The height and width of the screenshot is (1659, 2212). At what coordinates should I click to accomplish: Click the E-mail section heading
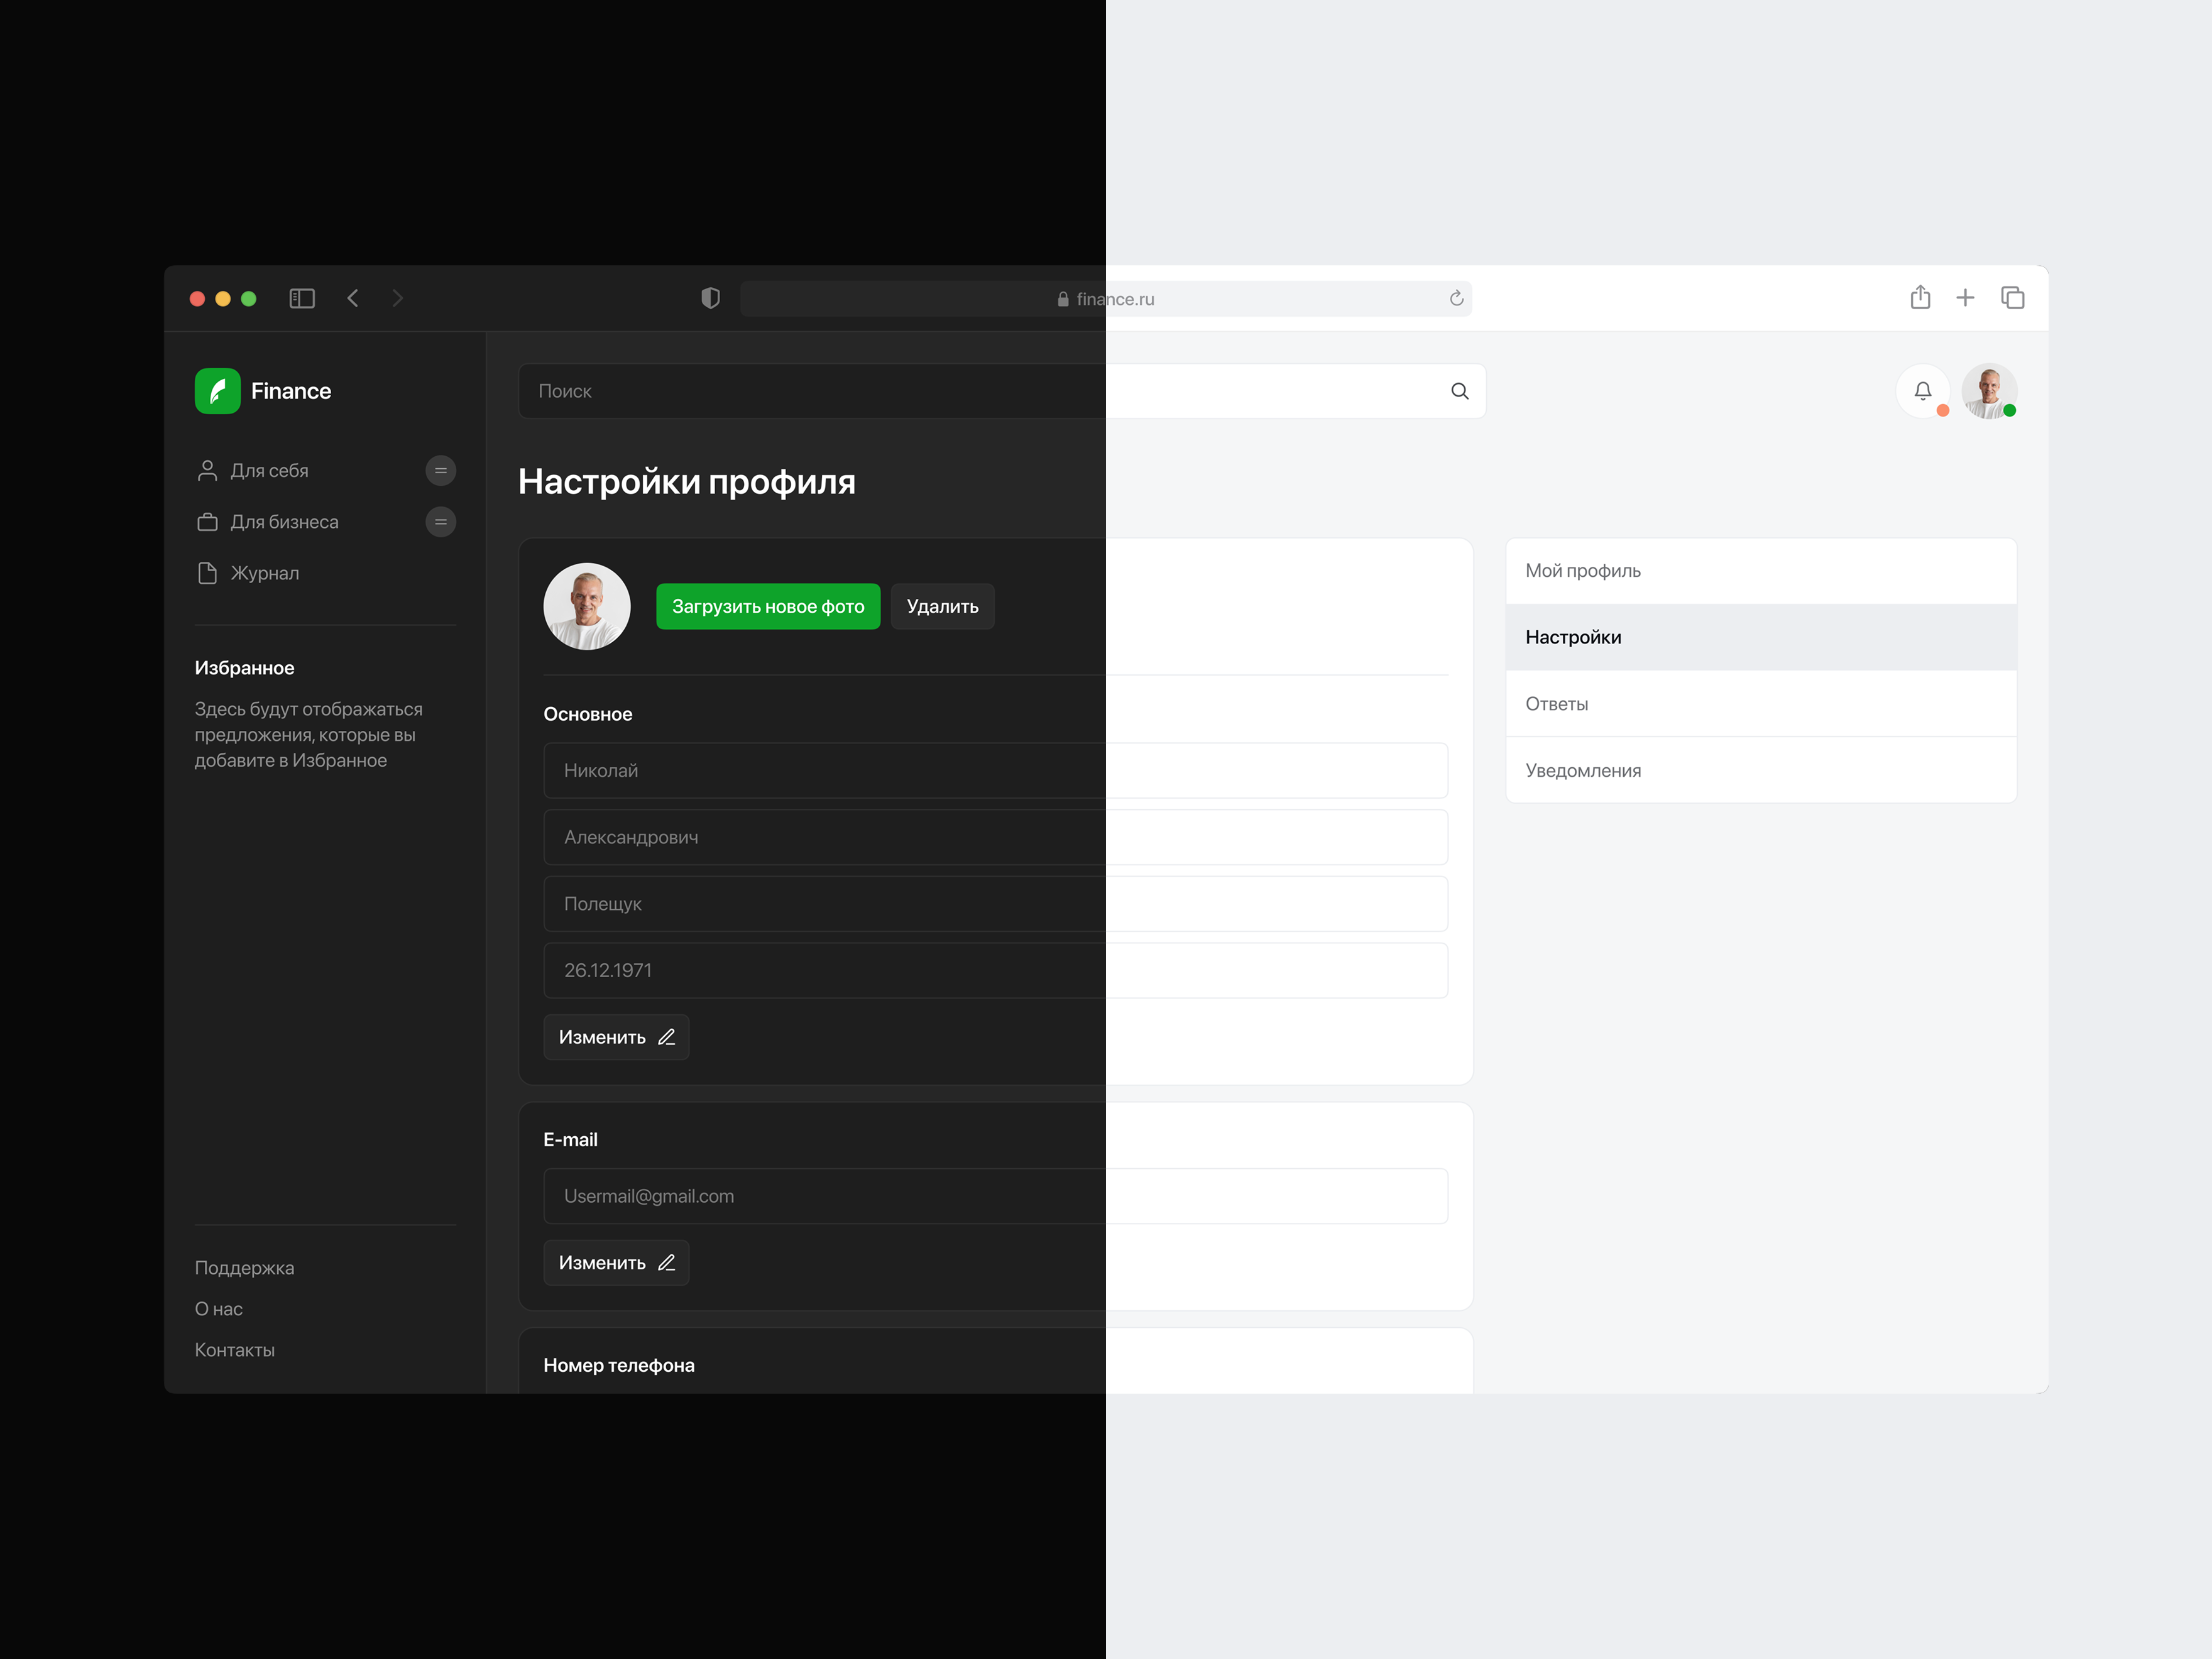tap(571, 1140)
